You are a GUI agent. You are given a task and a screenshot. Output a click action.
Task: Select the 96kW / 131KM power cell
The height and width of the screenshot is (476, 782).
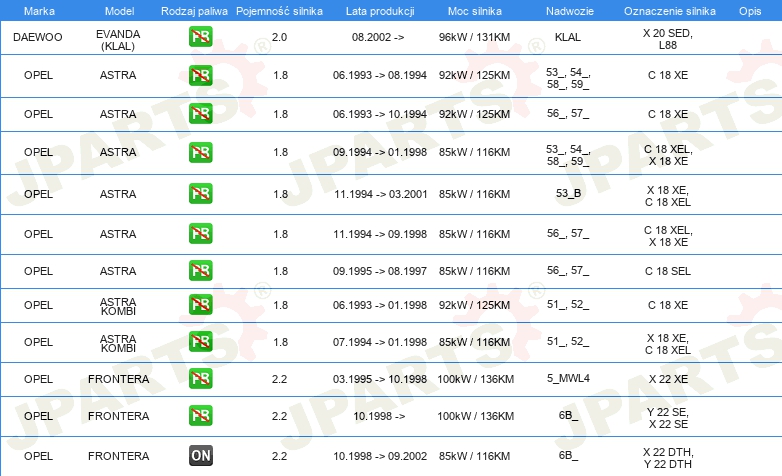[474, 37]
